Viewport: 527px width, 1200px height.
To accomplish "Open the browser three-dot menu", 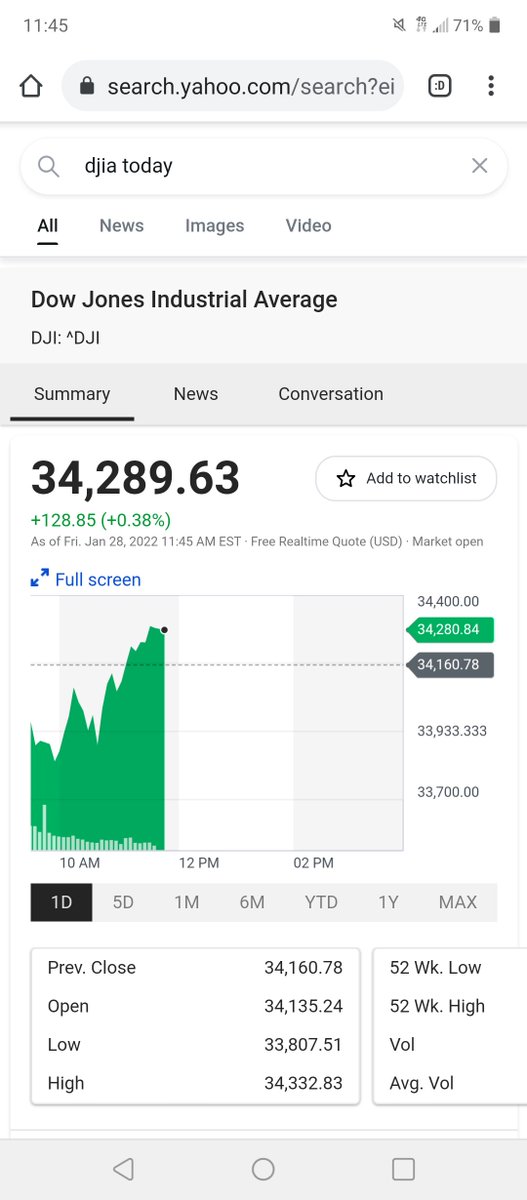I will pos(490,87).
